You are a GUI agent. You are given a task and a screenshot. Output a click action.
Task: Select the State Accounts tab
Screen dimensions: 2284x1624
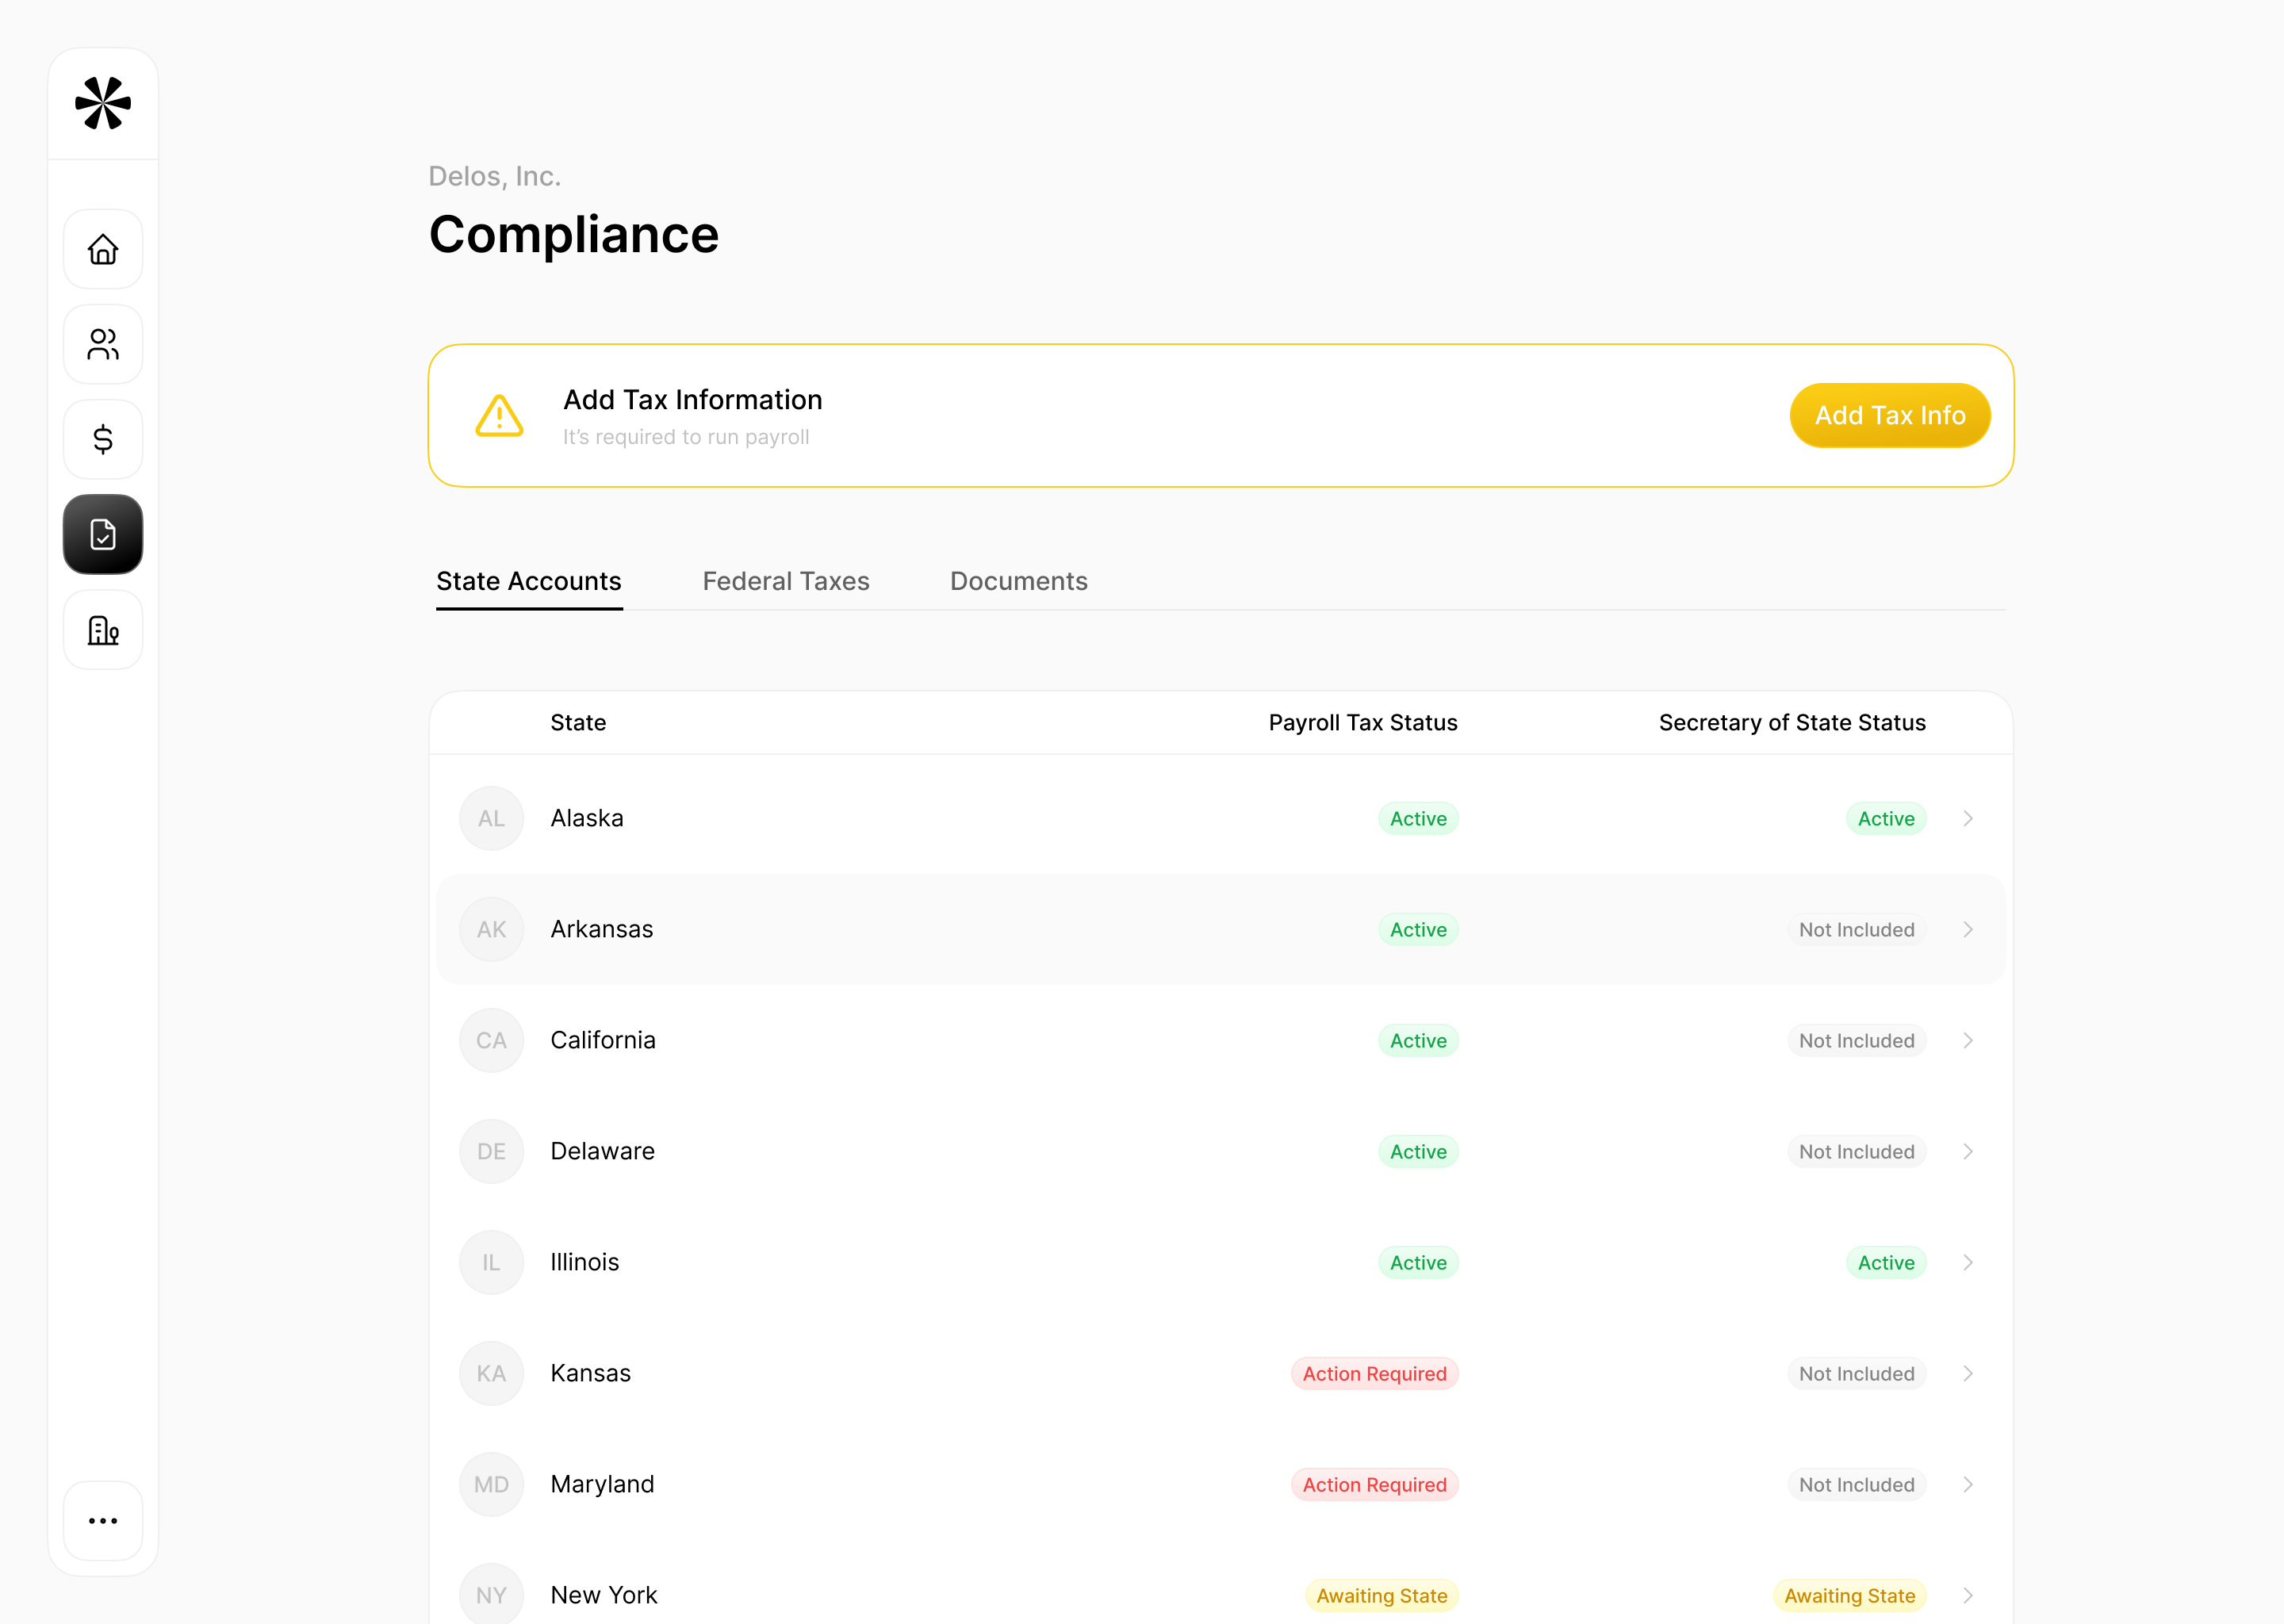pyautogui.click(x=529, y=581)
